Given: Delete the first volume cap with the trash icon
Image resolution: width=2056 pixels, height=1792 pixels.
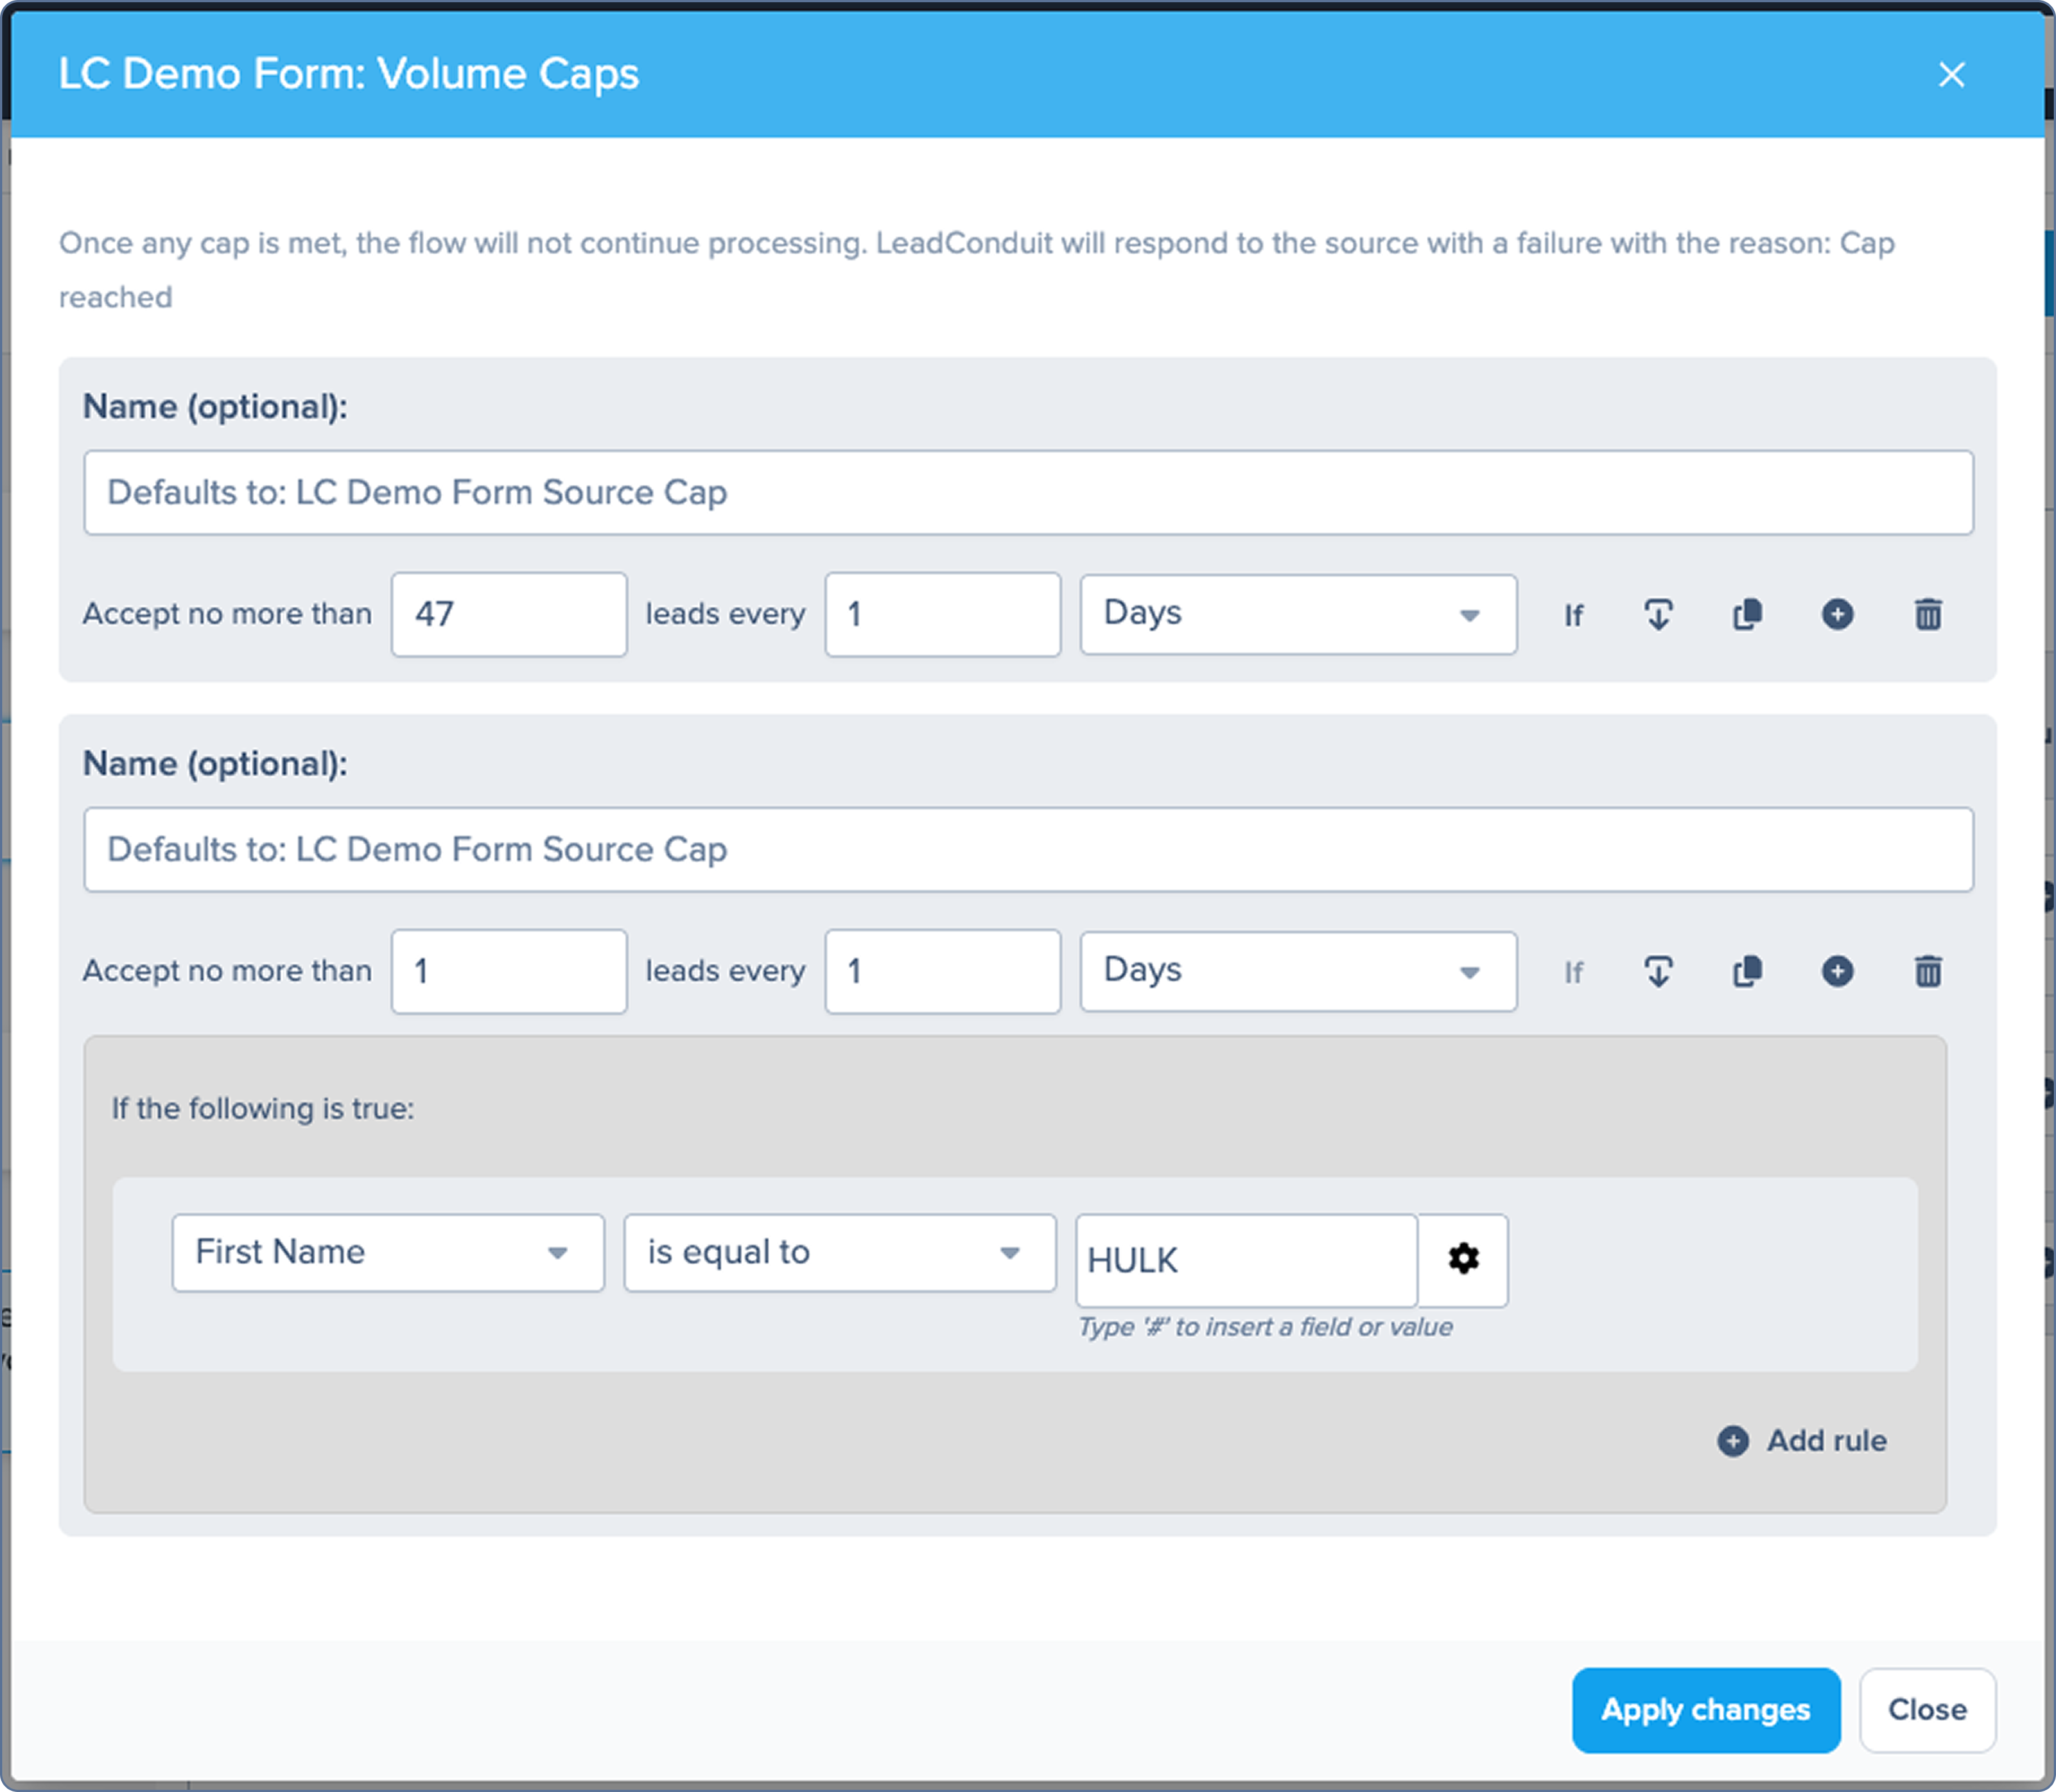Looking at the screenshot, I should point(1928,614).
